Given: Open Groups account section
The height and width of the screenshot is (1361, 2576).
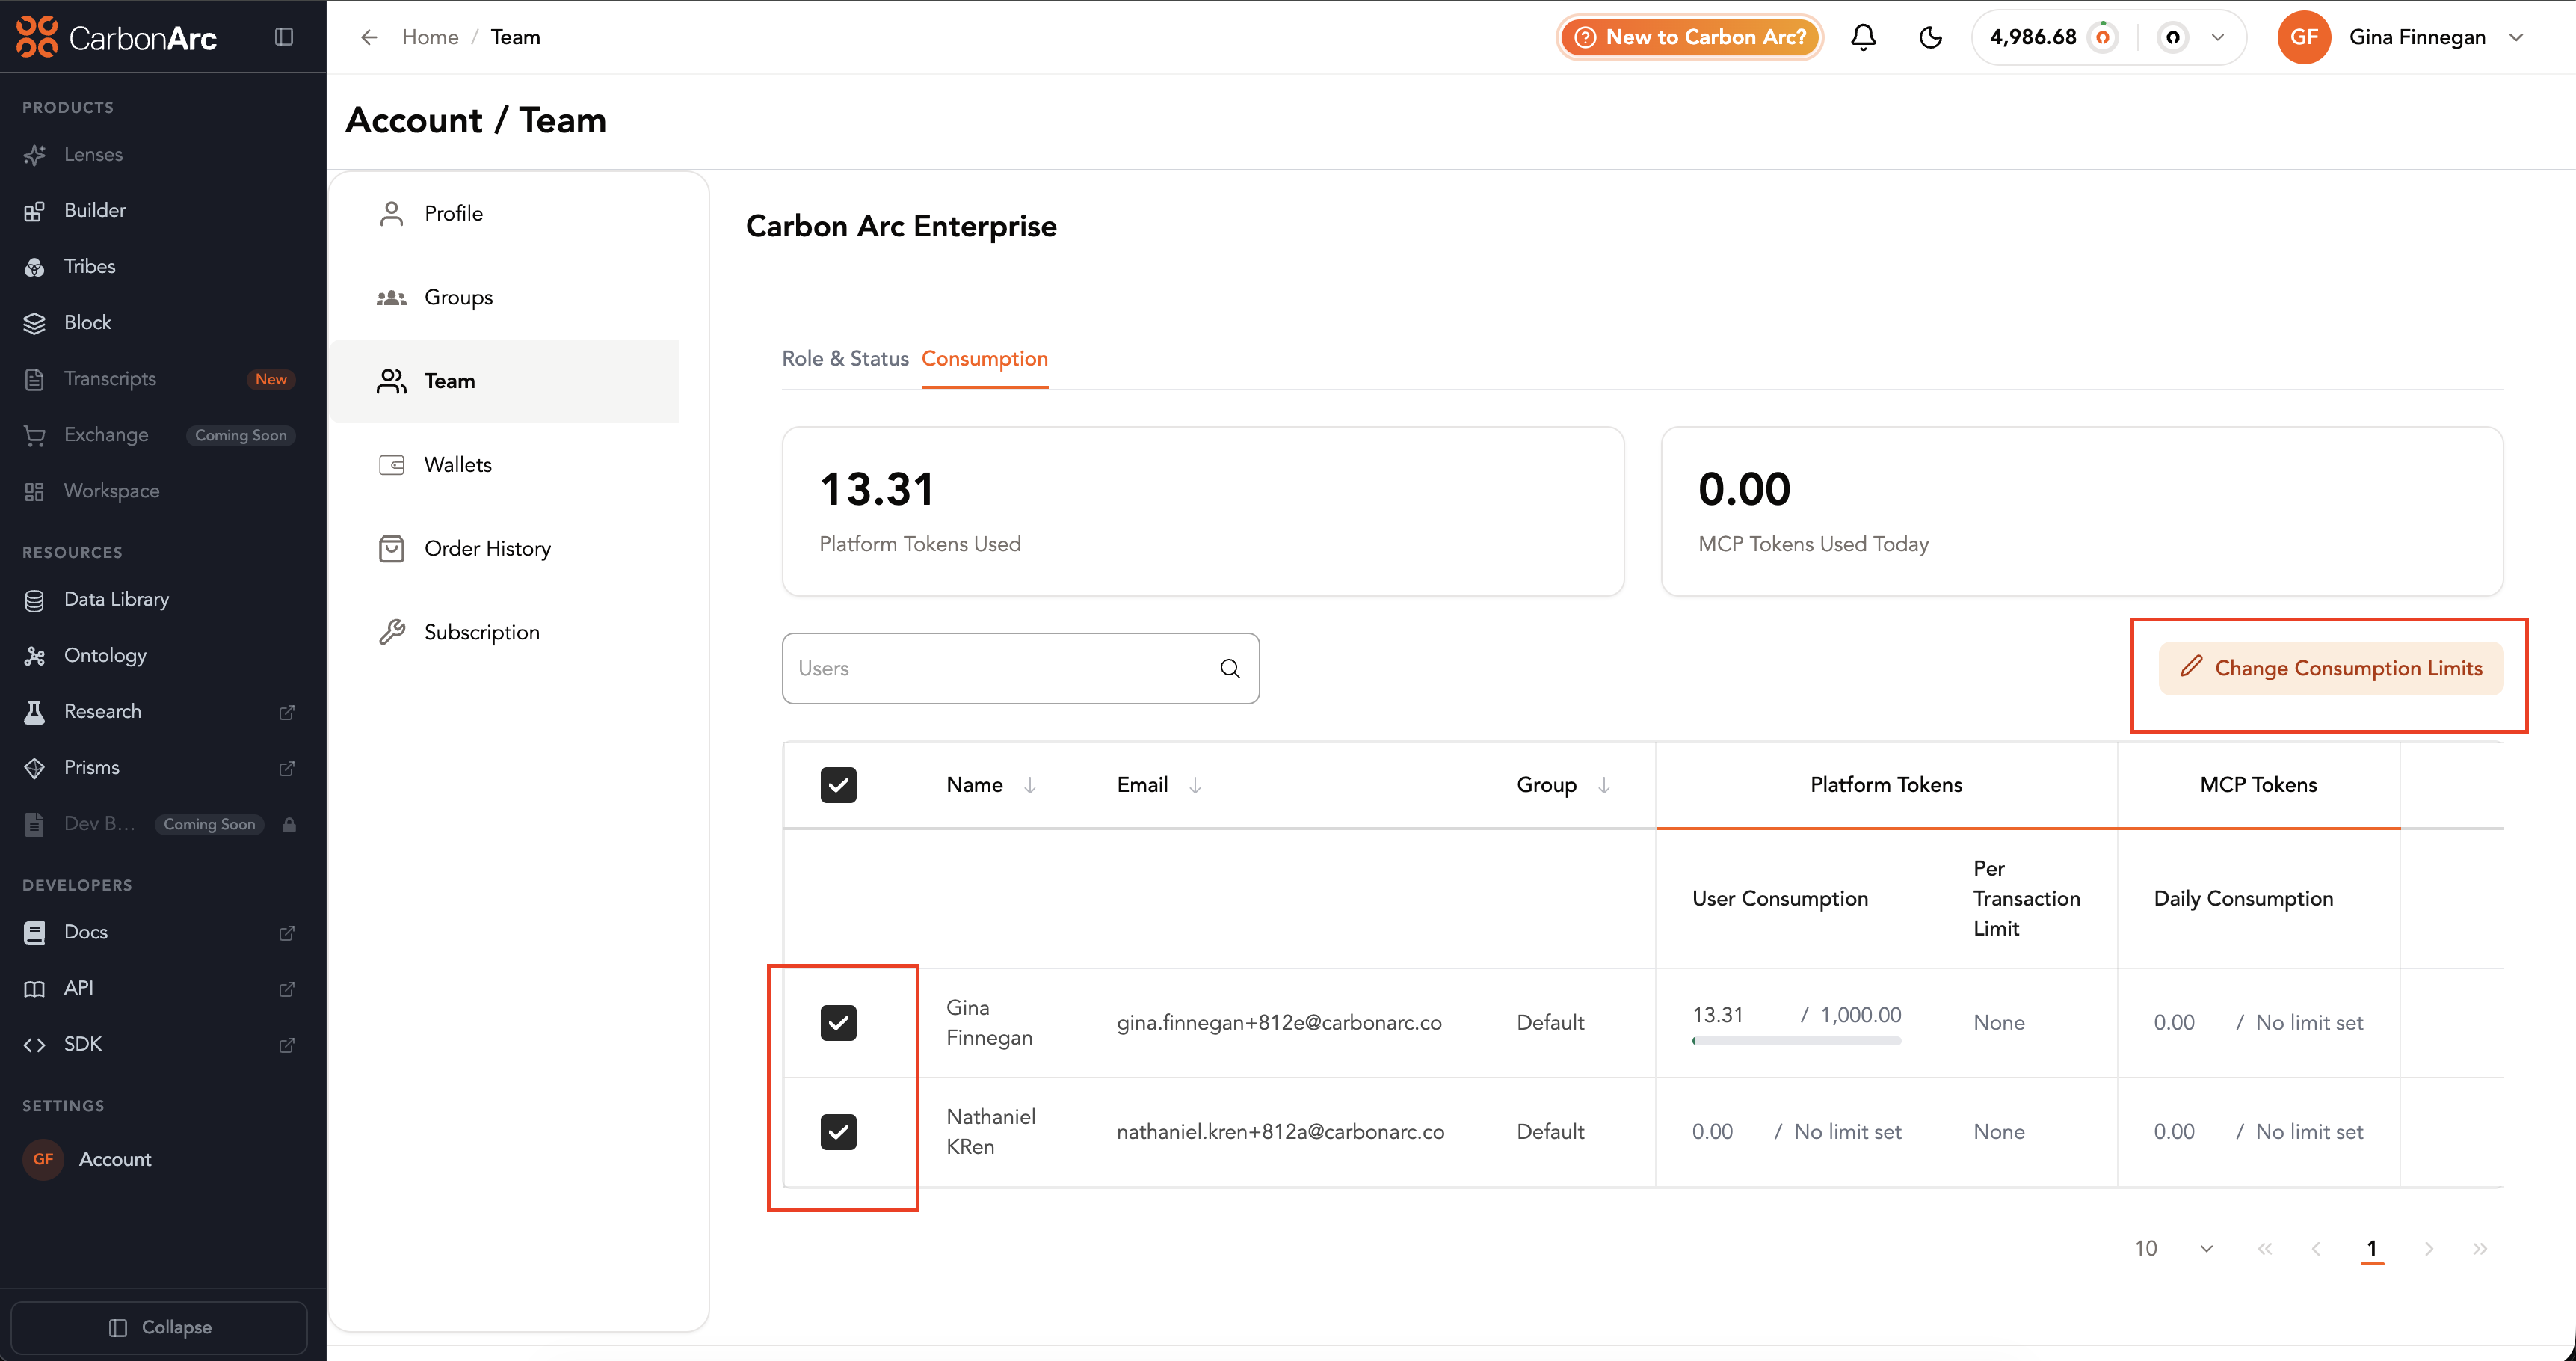Looking at the screenshot, I should tap(504, 297).
